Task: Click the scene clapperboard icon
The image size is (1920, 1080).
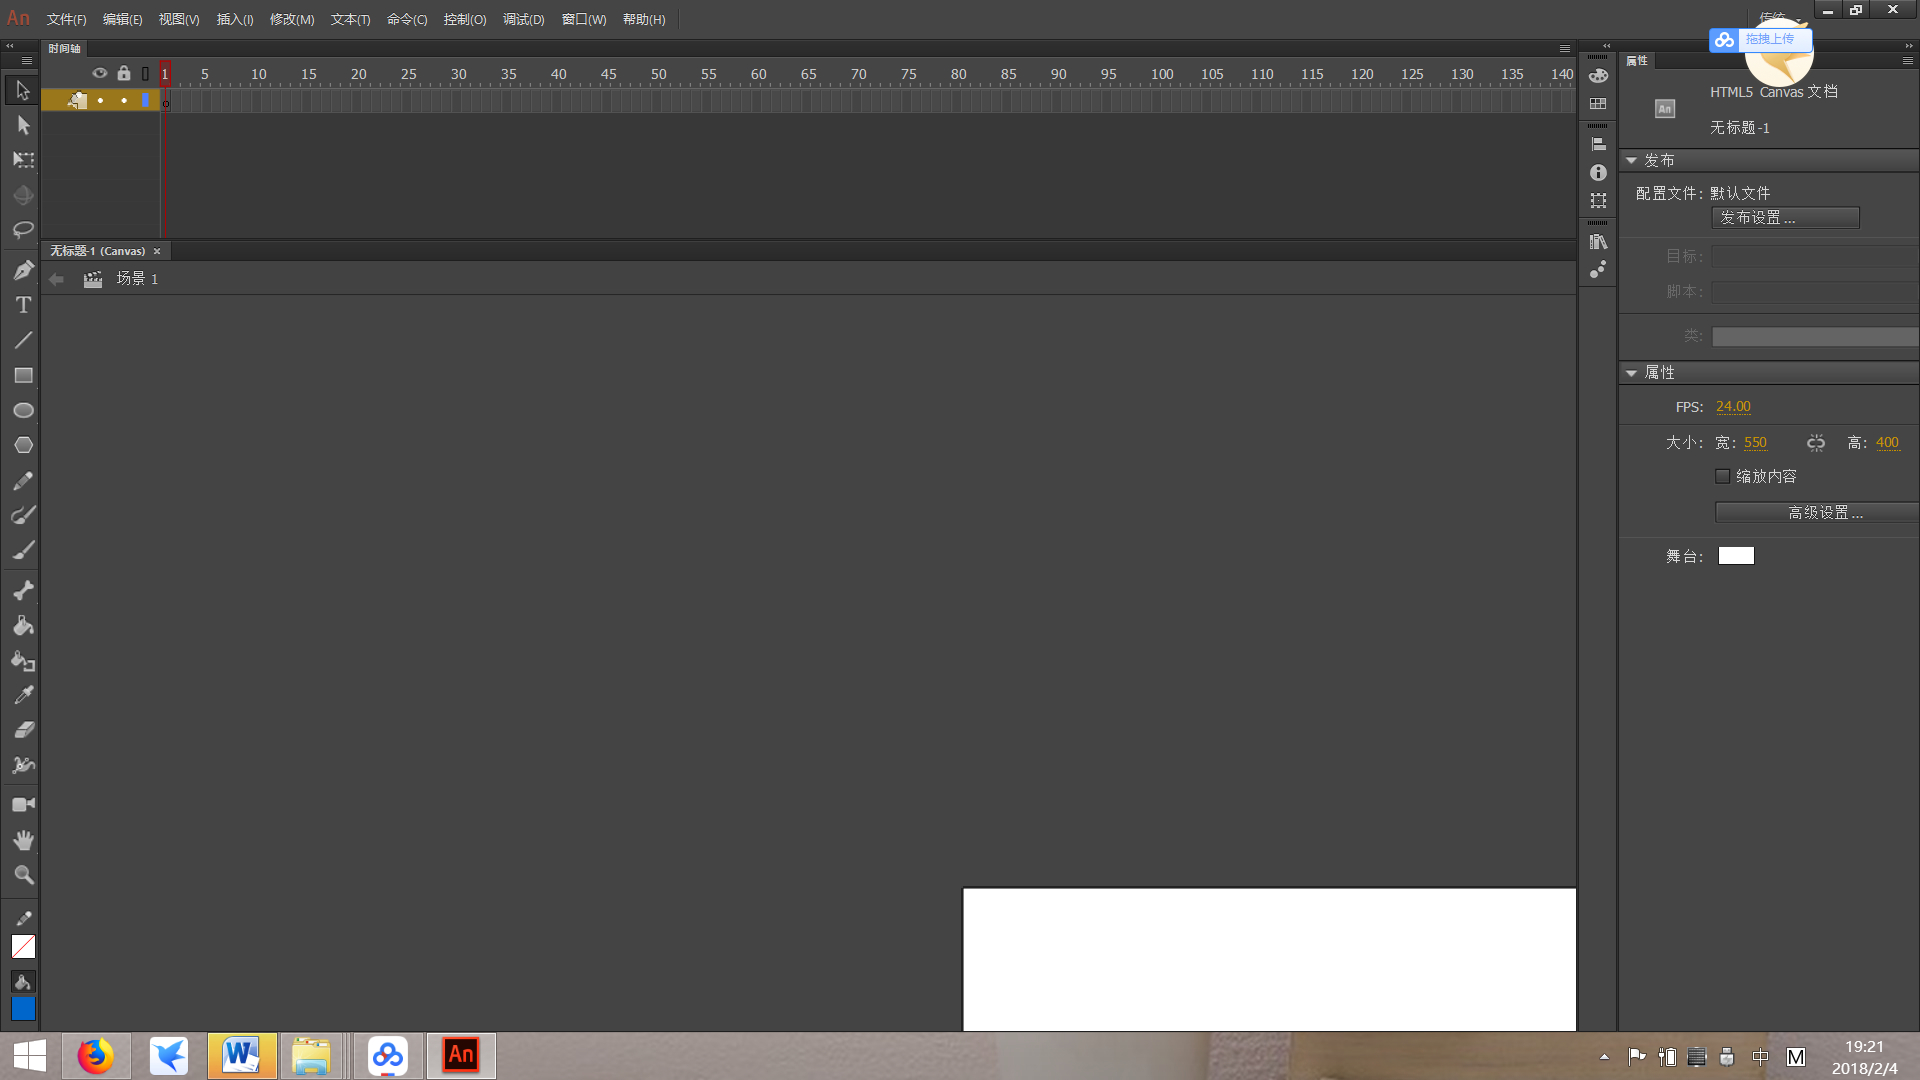Action: coord(93,279)
